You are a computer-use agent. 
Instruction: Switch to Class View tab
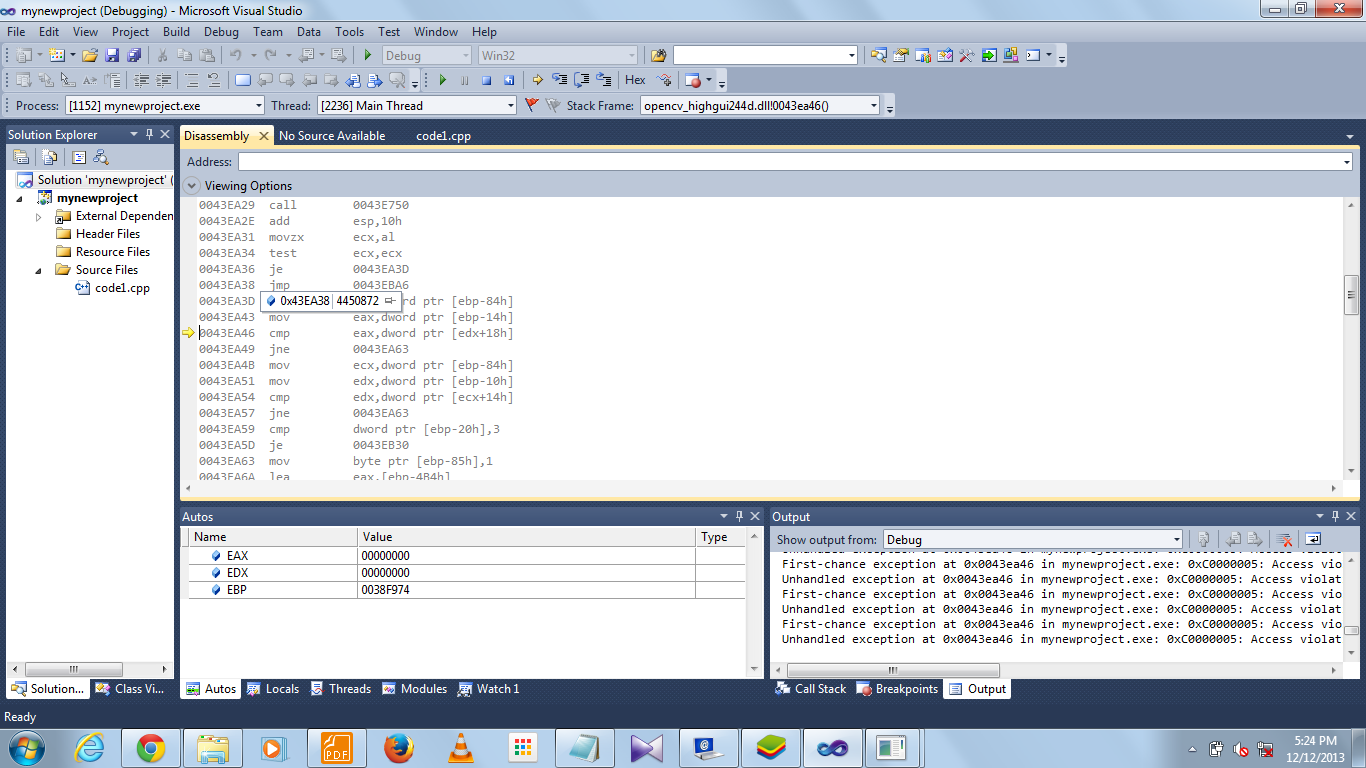[x=130, y=689]
